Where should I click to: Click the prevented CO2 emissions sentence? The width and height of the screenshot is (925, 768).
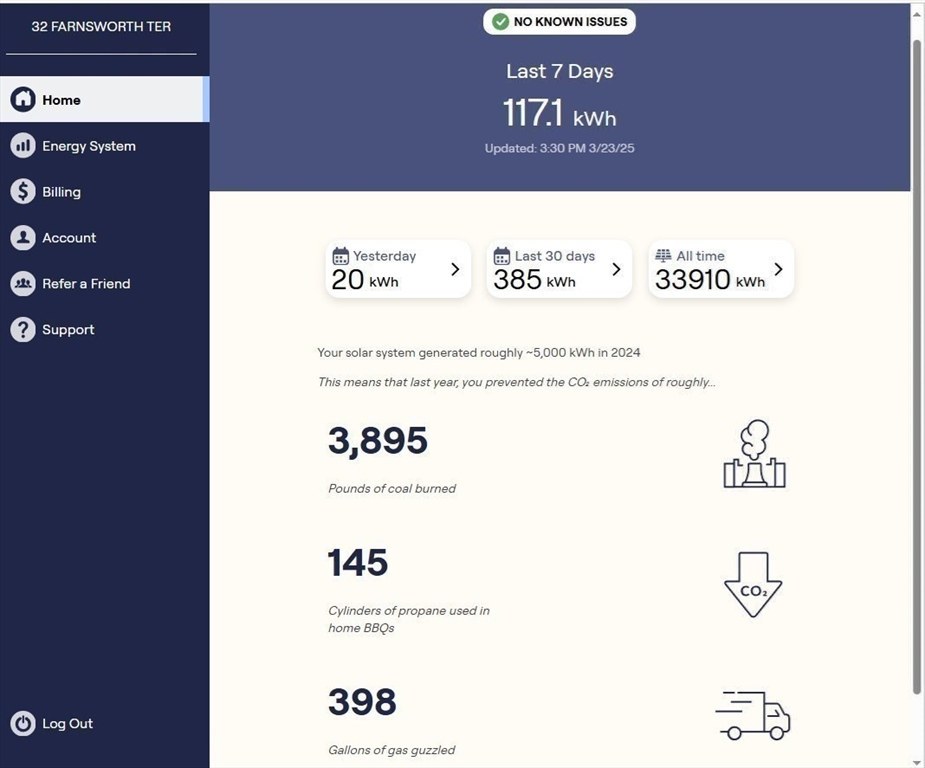[x=516, y=382]
